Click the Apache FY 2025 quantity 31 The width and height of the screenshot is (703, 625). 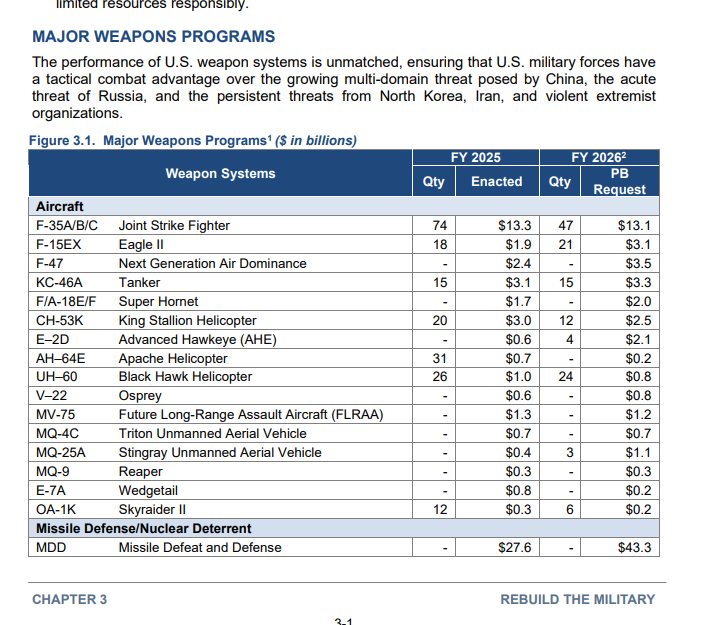[439, 359]
